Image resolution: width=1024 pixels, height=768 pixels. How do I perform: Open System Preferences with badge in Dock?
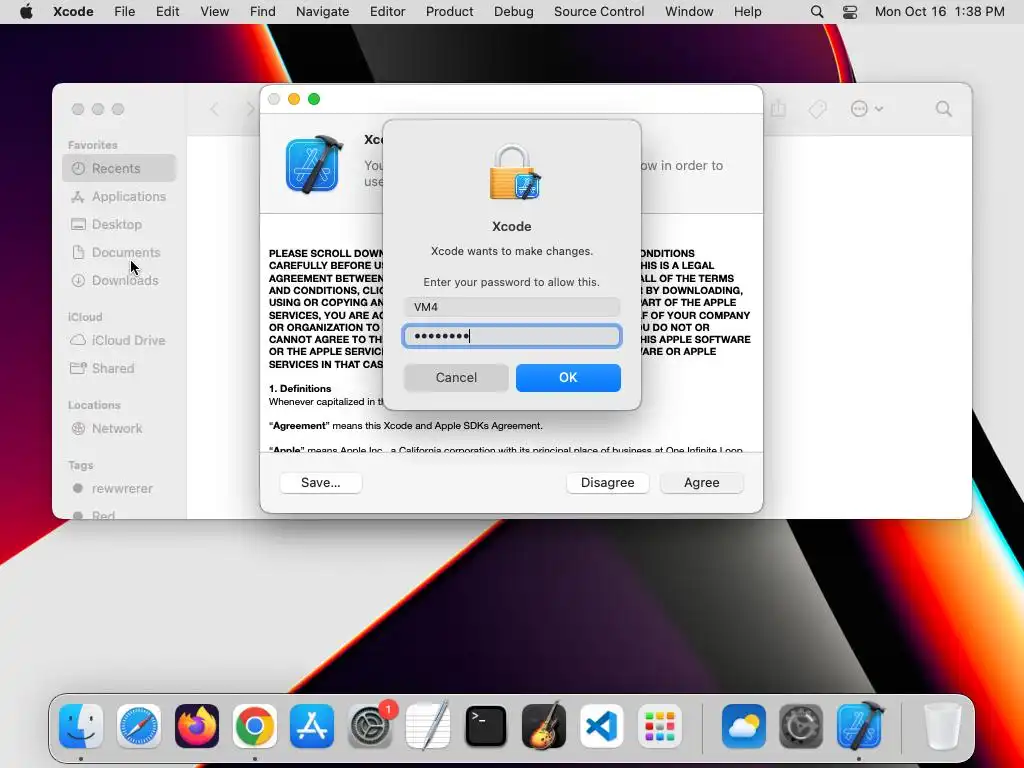click(370, 726)
